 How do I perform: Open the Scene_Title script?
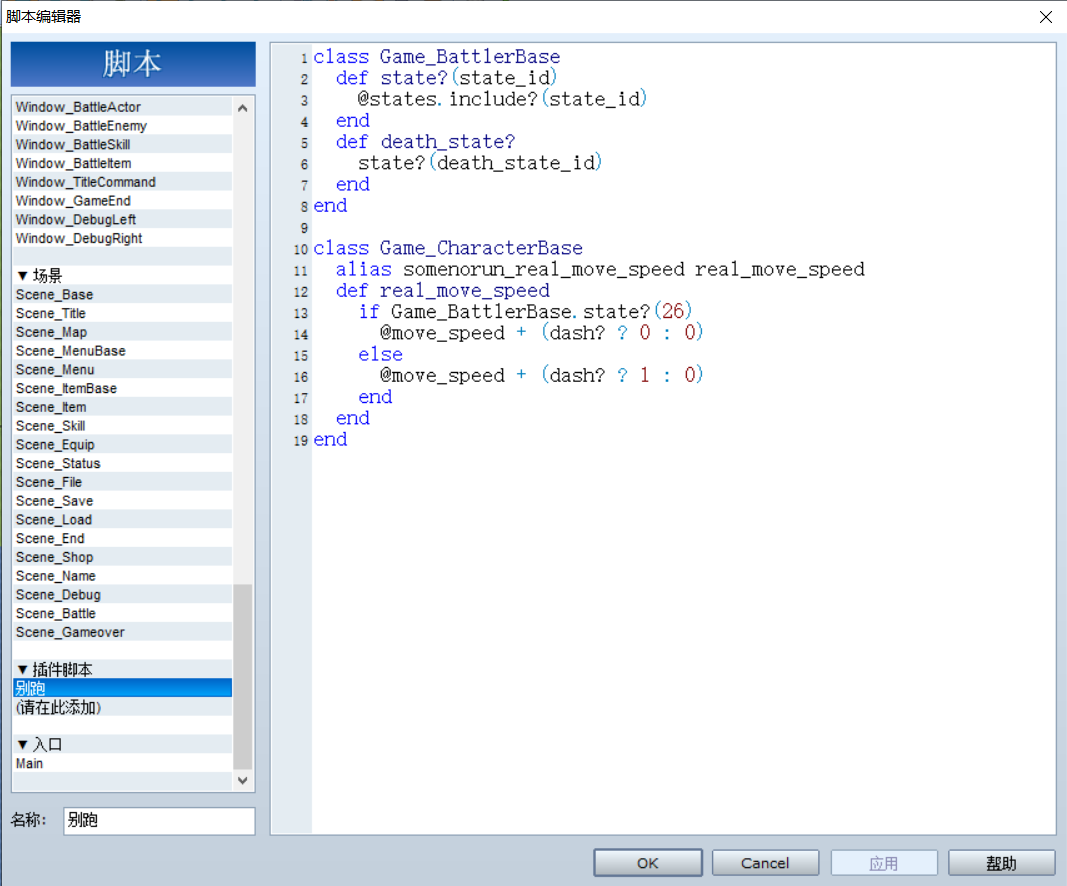[122, 313]
